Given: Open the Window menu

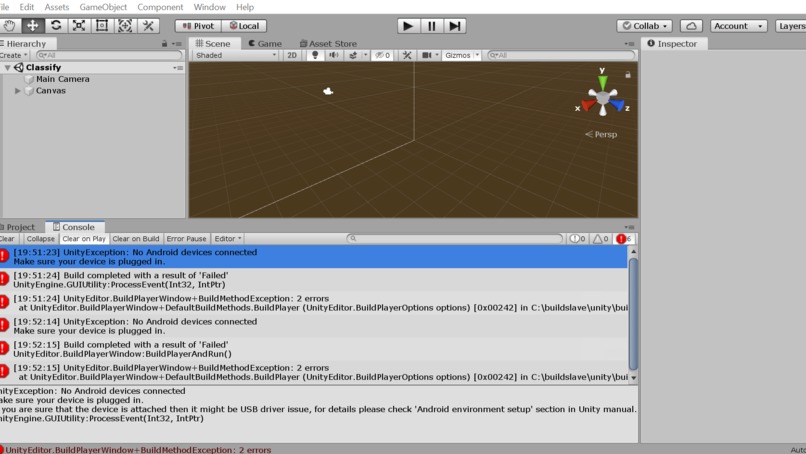Looking at the screenshot, I should tap(209, 7).
